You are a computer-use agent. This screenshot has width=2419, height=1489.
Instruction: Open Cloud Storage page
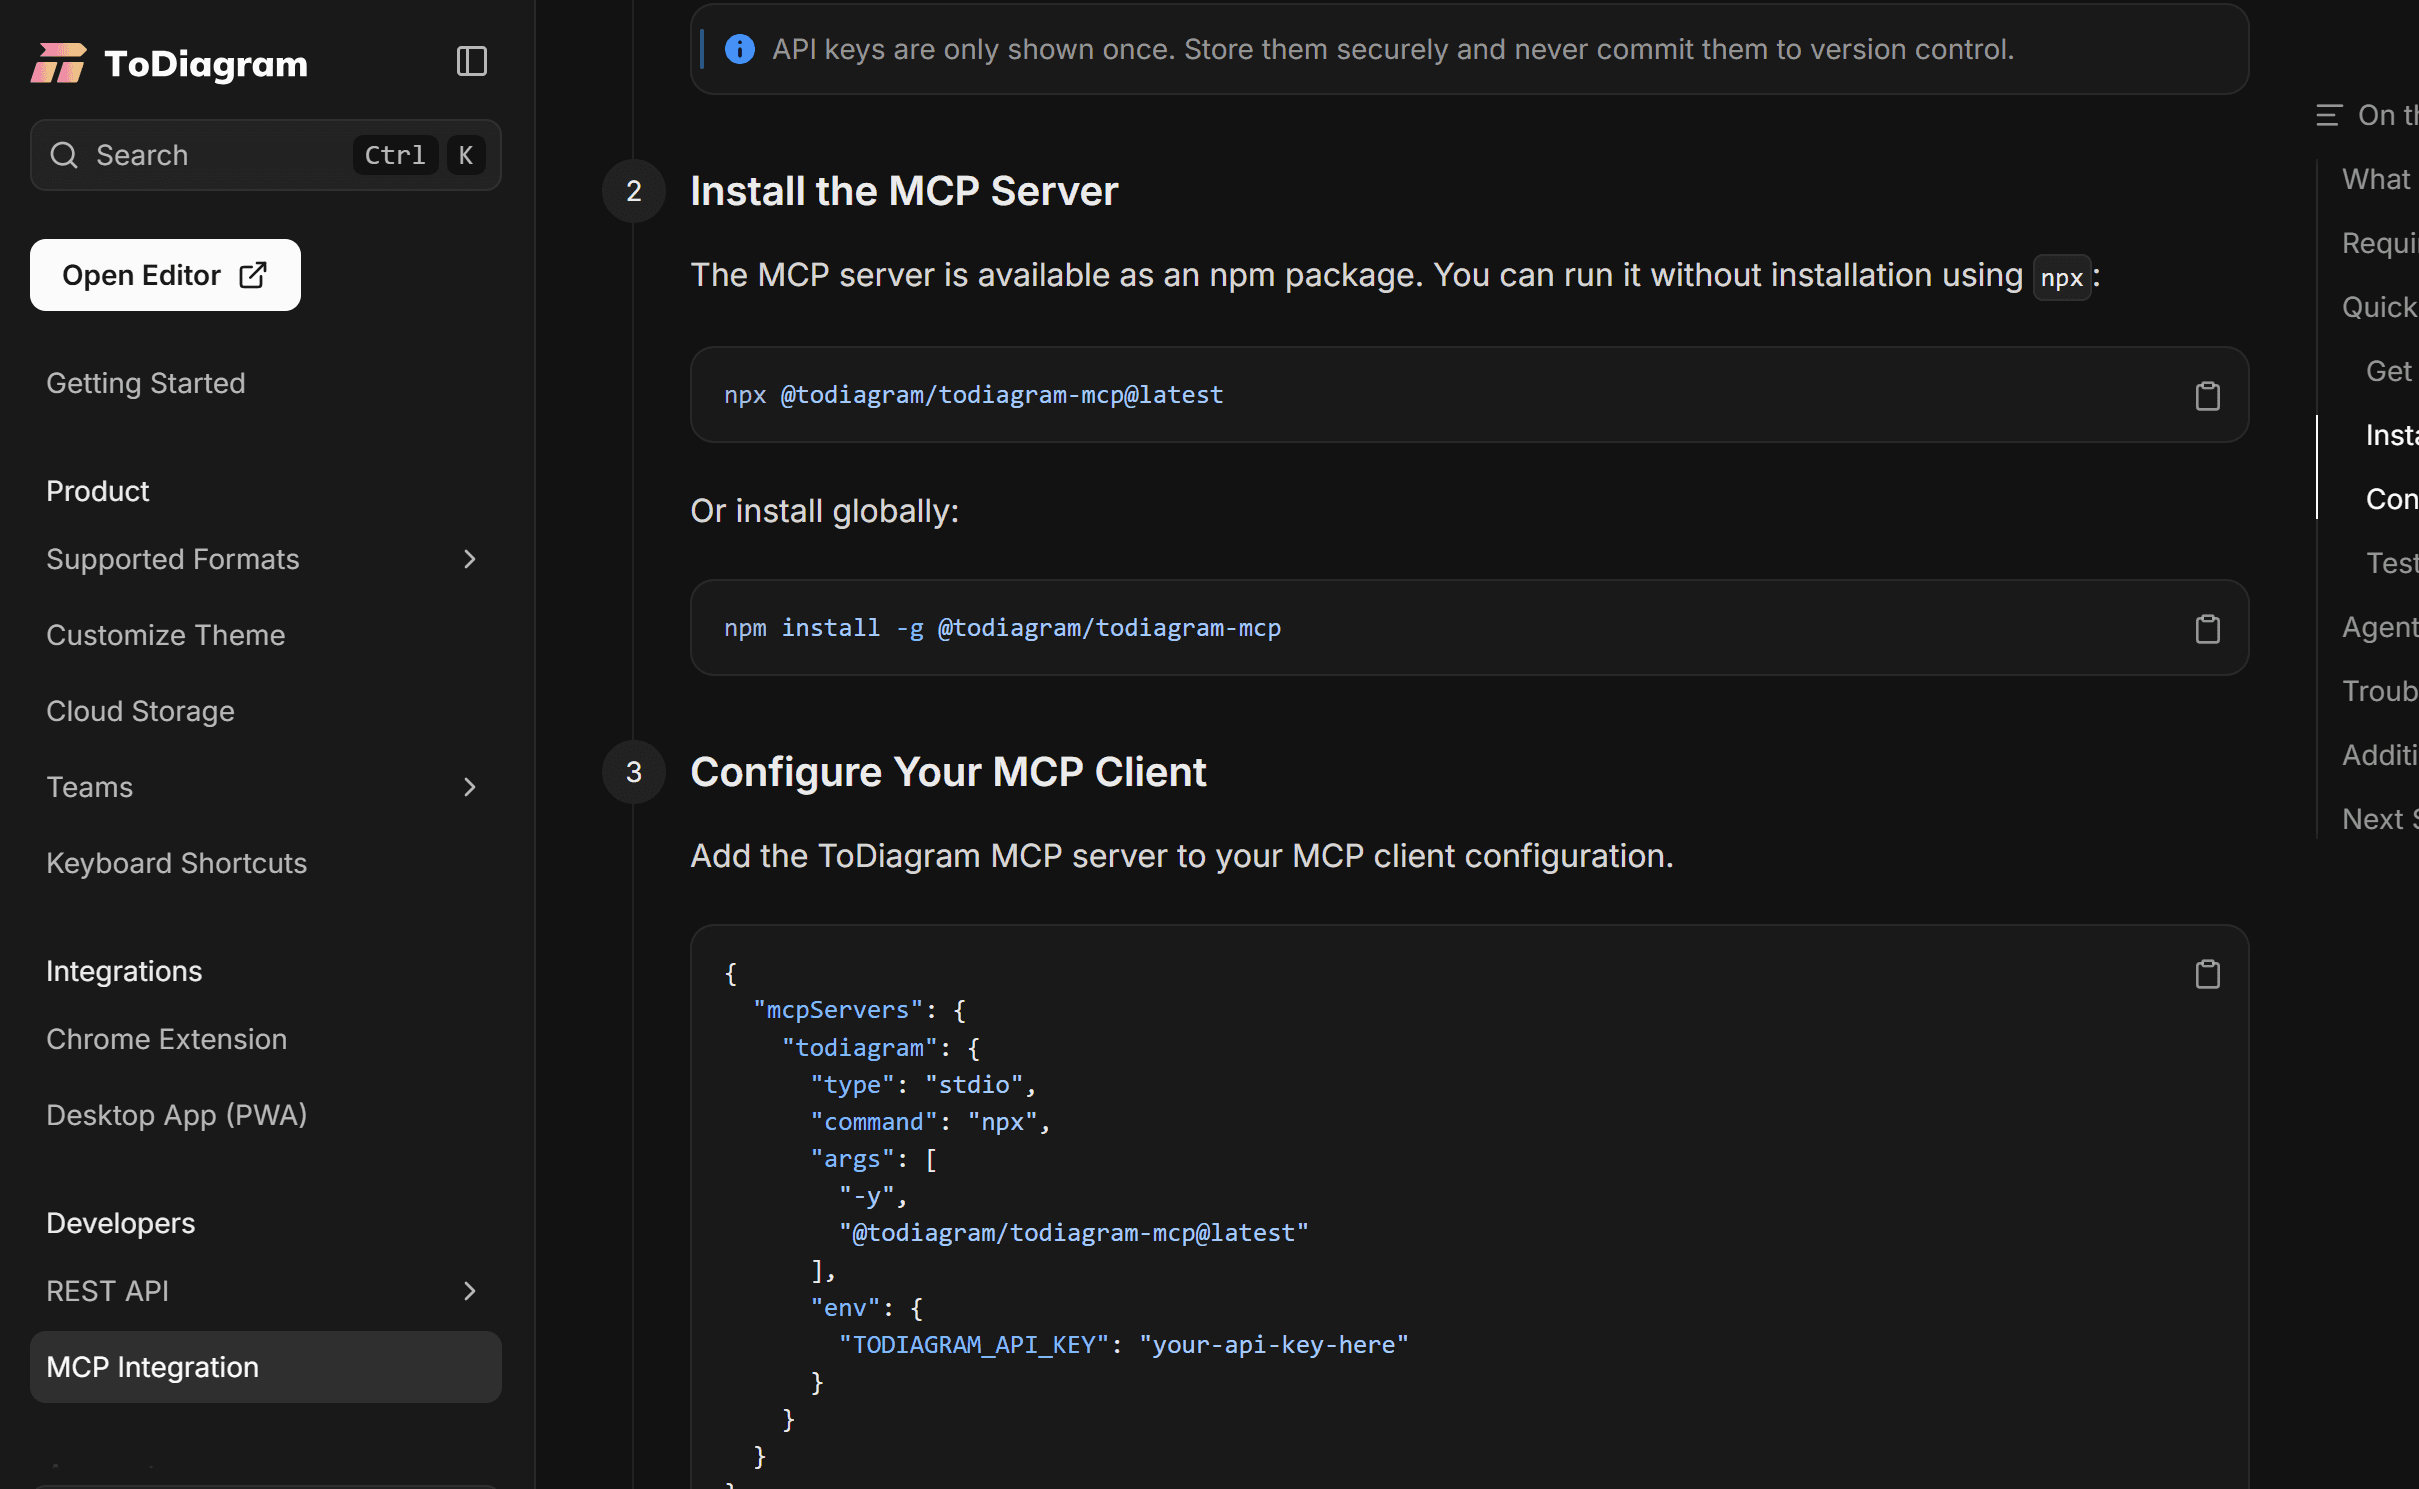(x=140, y=711)
